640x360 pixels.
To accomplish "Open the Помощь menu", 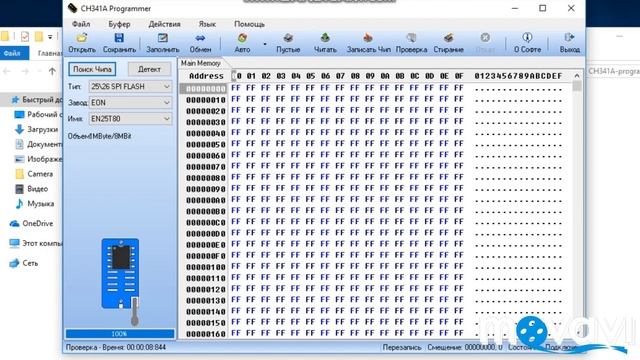I will tap(249, 24).
